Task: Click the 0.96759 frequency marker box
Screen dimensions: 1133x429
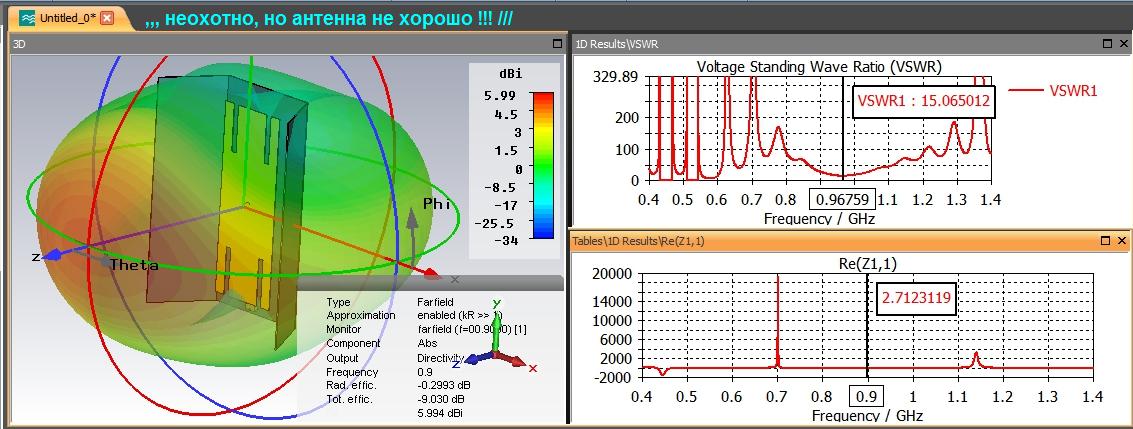Action: click(842, 199)
